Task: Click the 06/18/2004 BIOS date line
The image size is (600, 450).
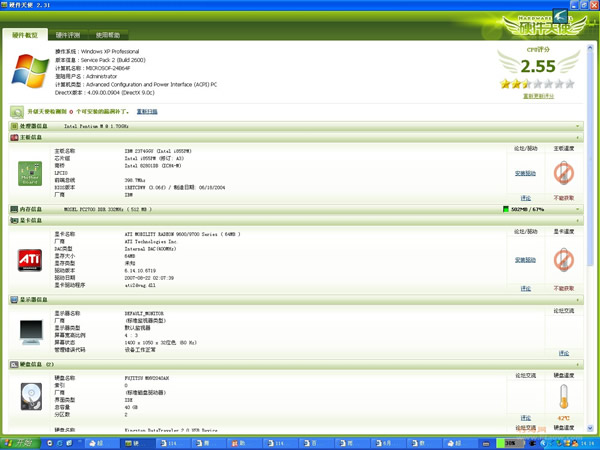Action: [x=175, y=188]
